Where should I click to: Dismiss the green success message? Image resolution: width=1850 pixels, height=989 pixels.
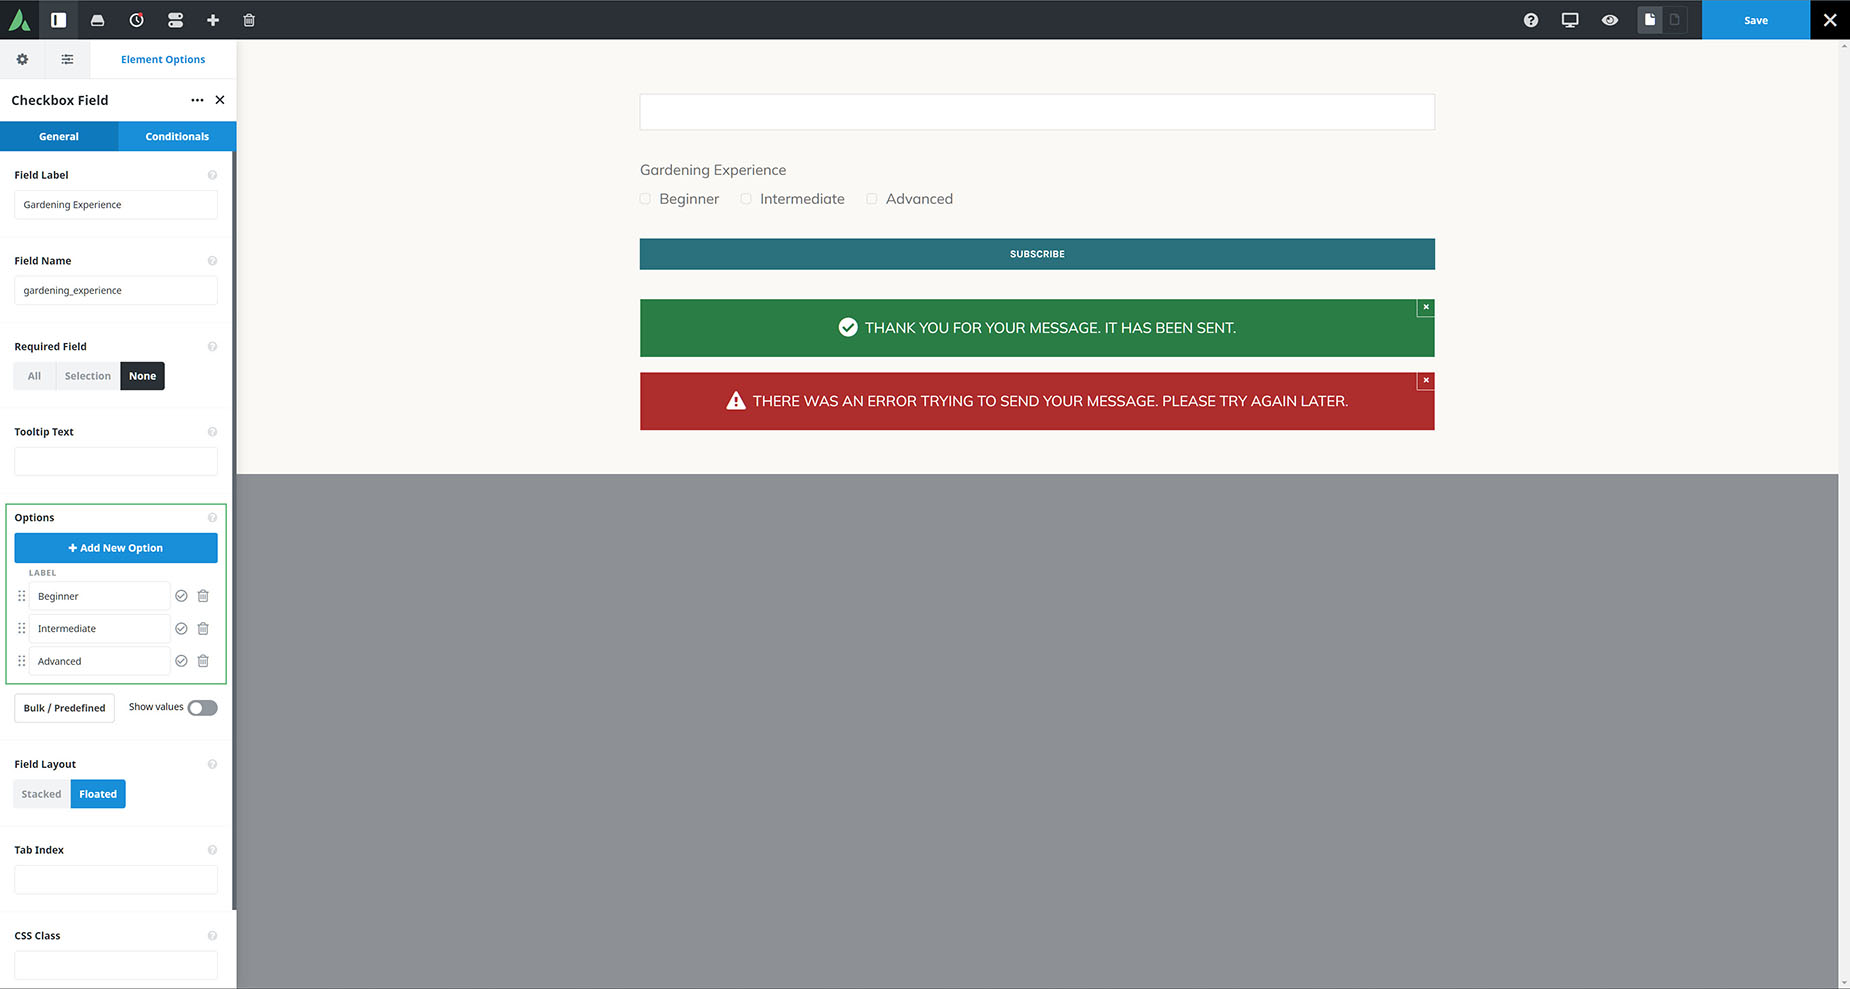1426,307
